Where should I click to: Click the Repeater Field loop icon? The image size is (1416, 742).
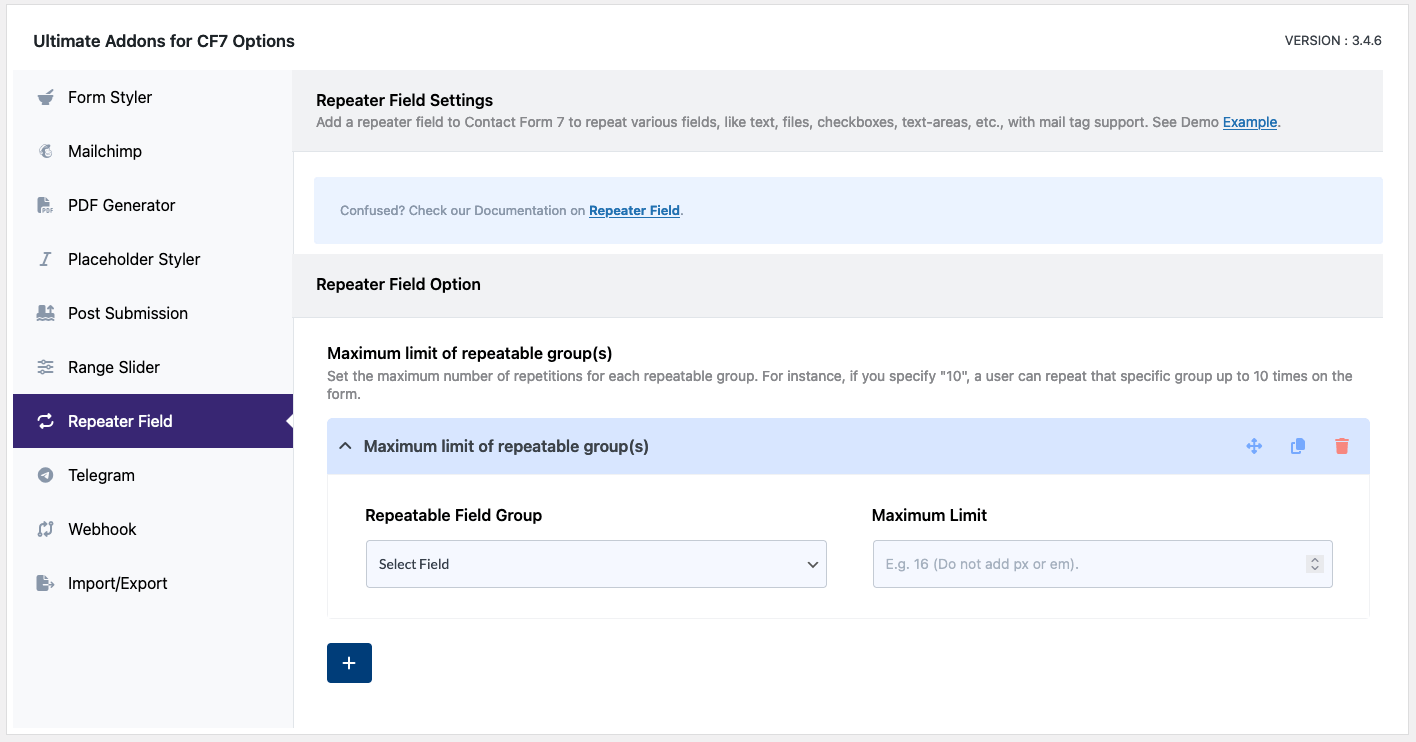tap(45, 421)
